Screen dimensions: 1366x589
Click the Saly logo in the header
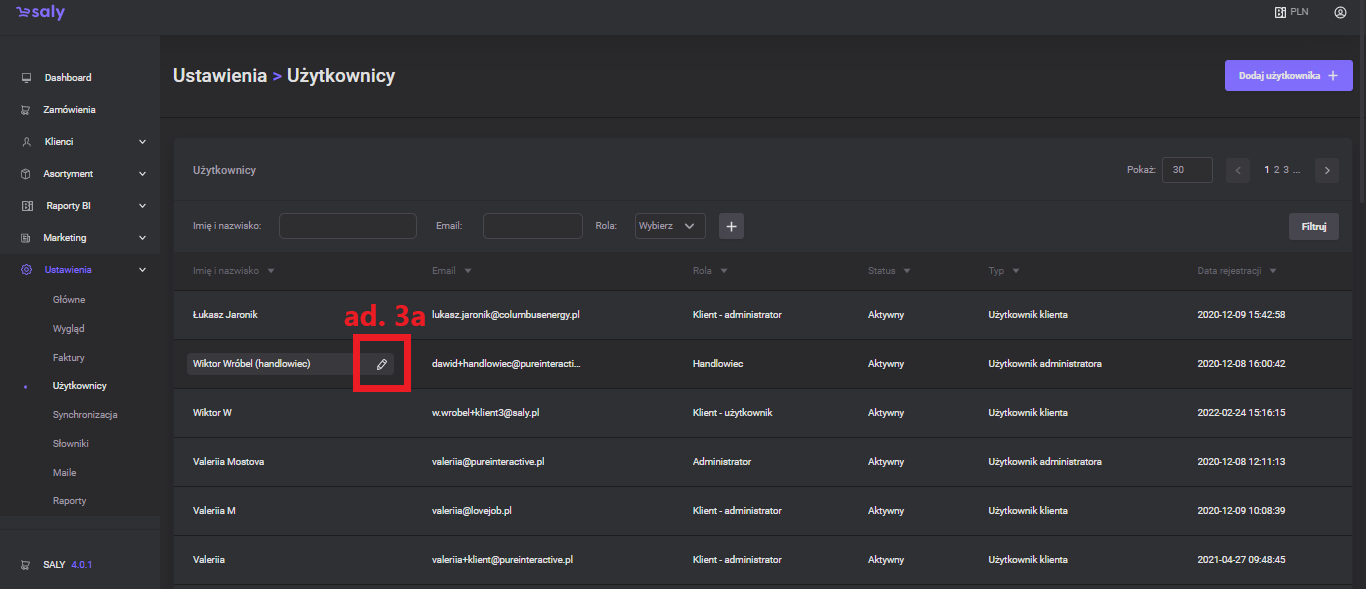pyautogui.click(x=40, y=13)
